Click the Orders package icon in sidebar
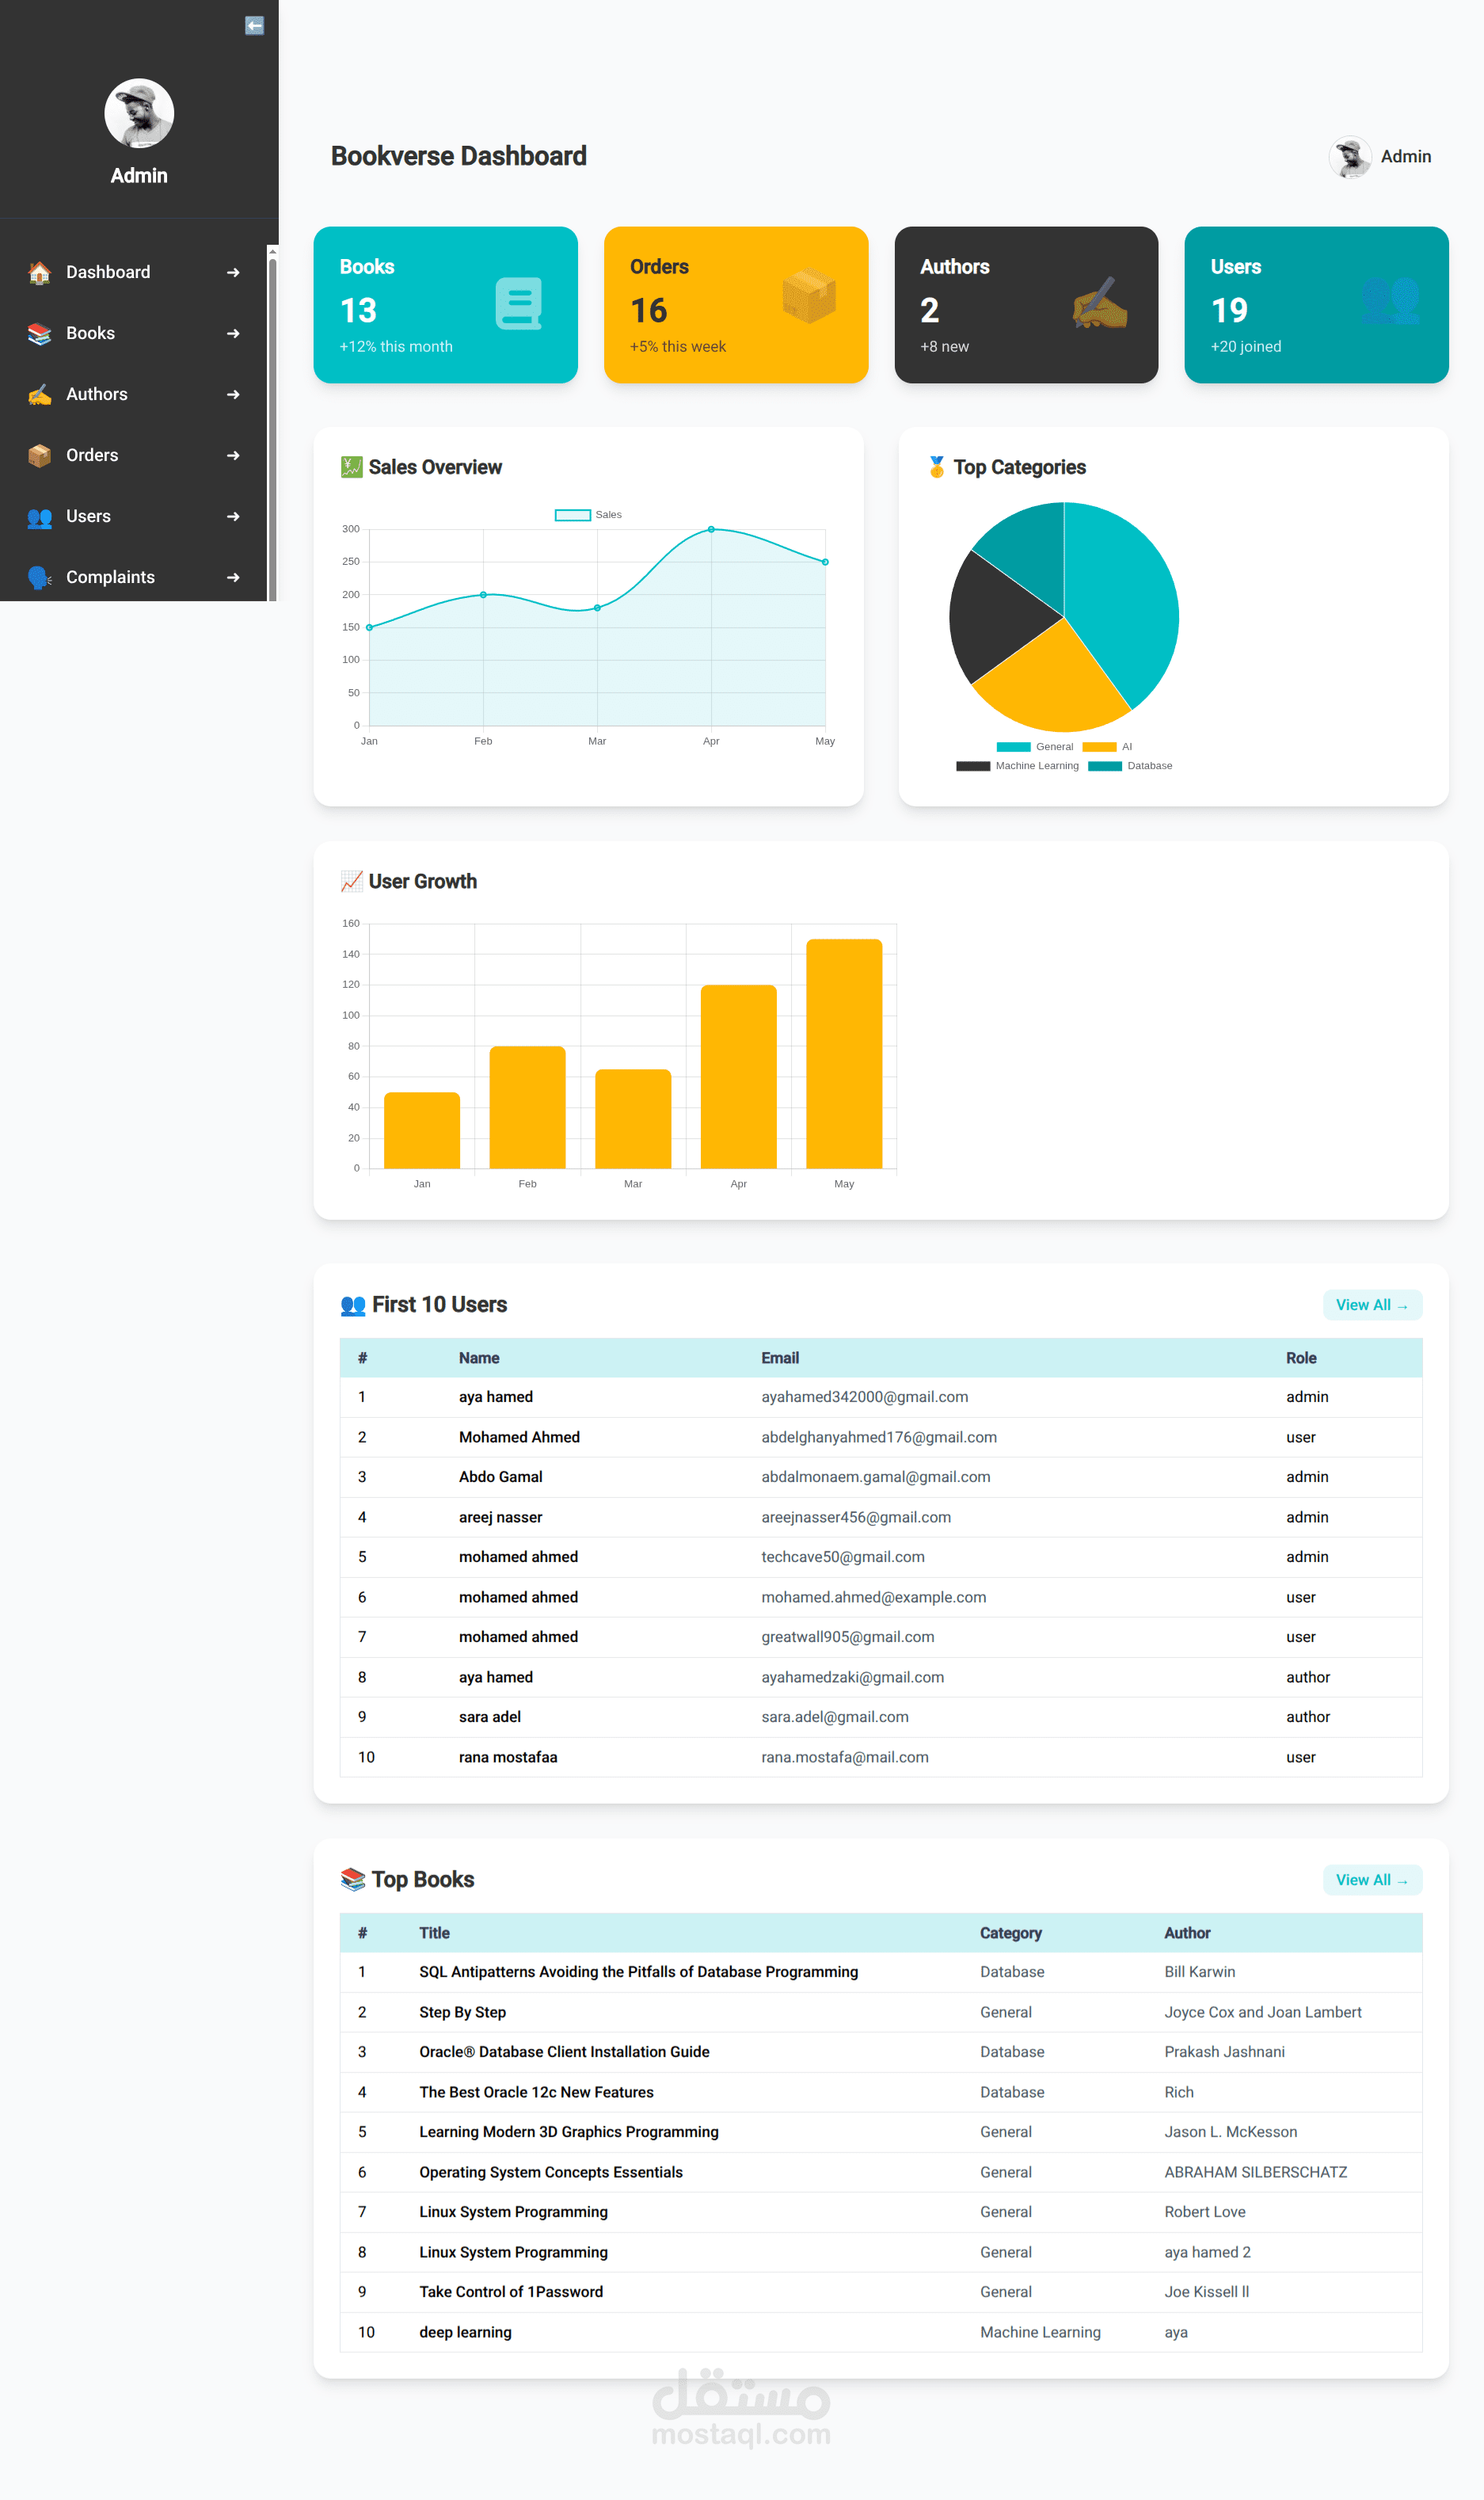1484x2500 pixels. (x=39, y=455)
